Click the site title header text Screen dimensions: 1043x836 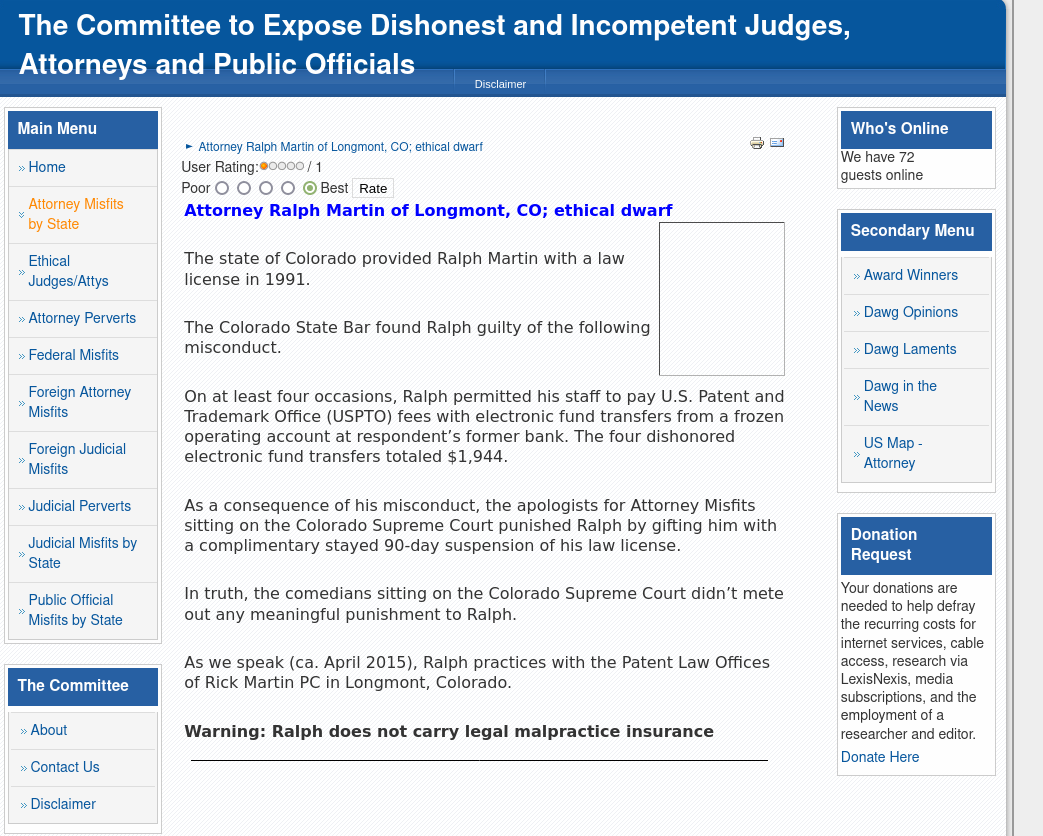(434, 45)
